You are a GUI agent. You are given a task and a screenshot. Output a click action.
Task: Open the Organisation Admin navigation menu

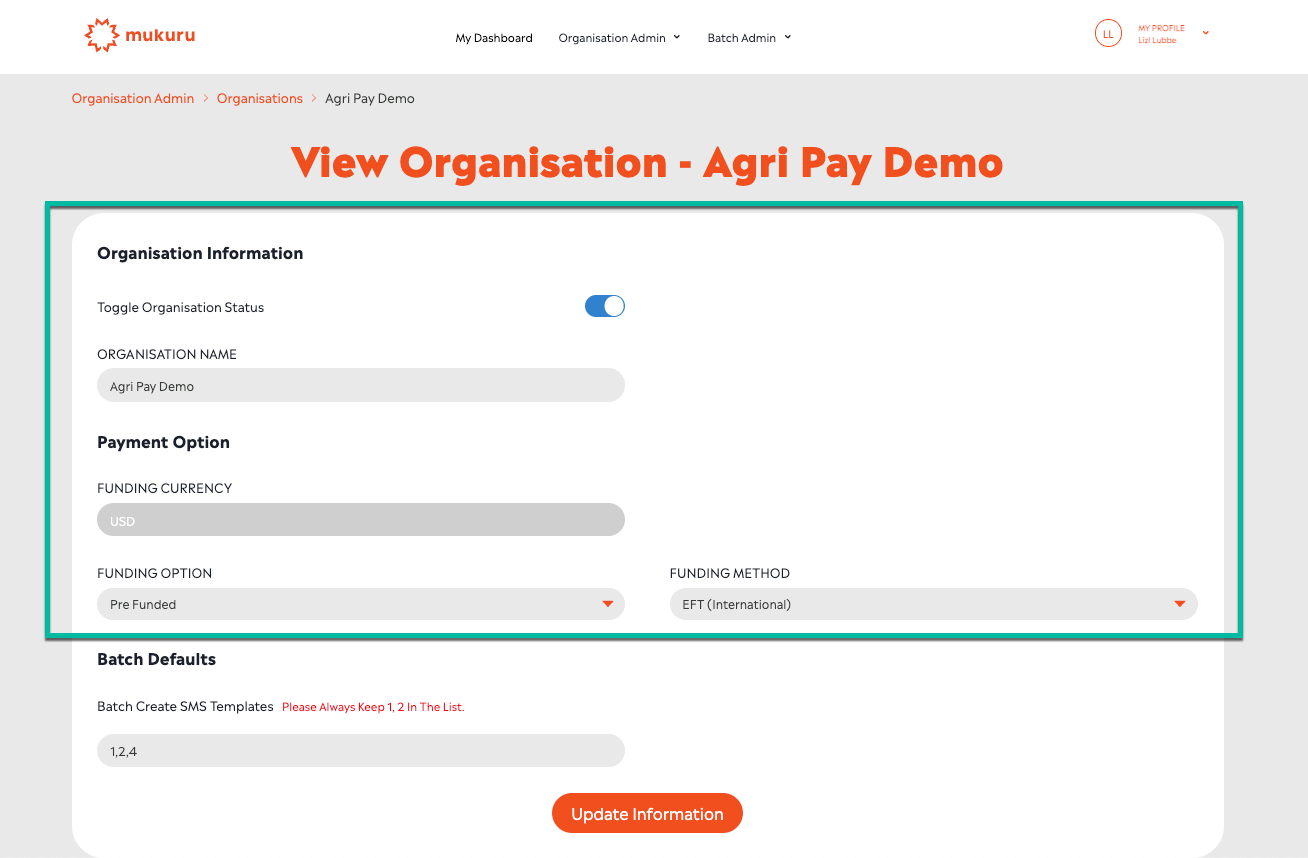[x=612, y=38]
